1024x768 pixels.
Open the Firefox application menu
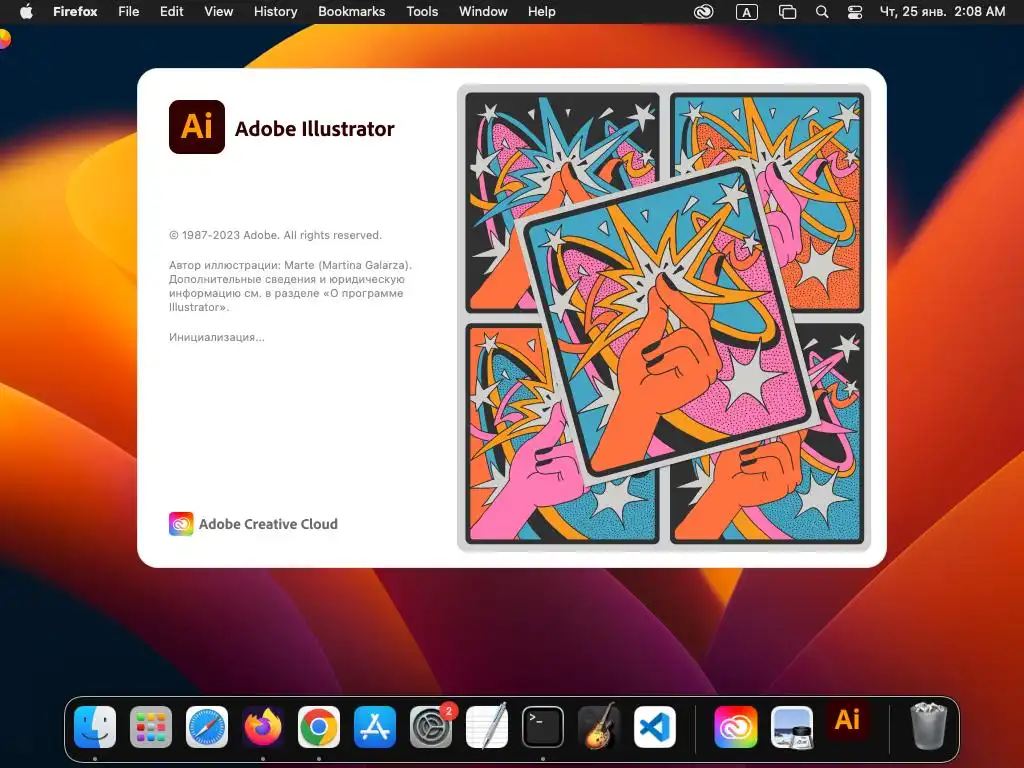(75, 12)
